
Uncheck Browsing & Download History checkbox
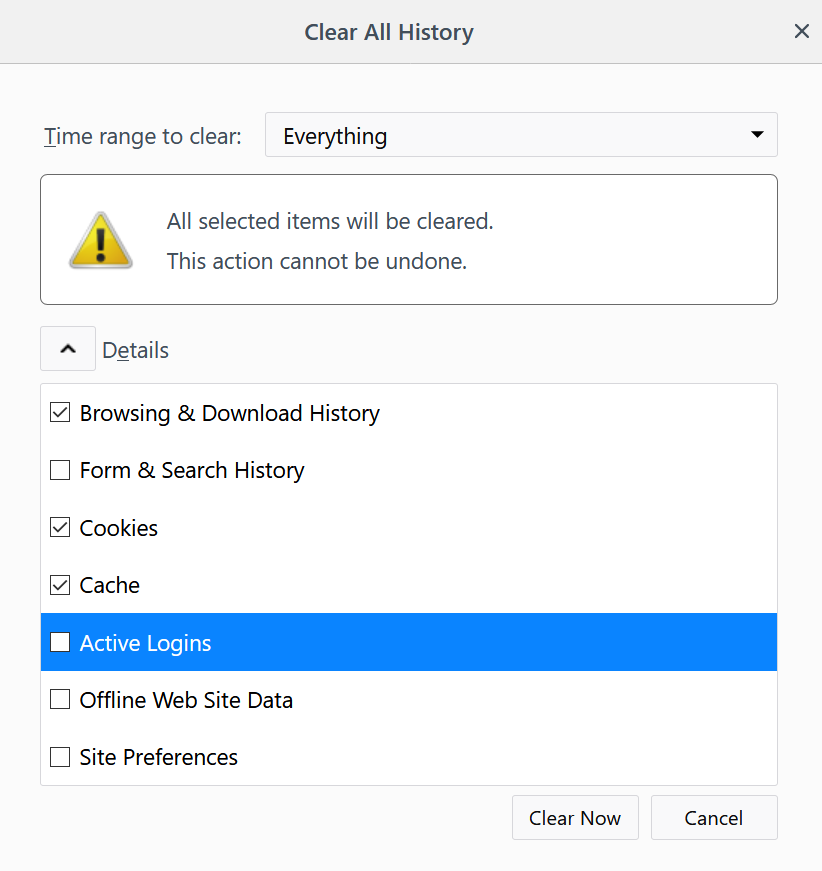(x=60, y=413)
